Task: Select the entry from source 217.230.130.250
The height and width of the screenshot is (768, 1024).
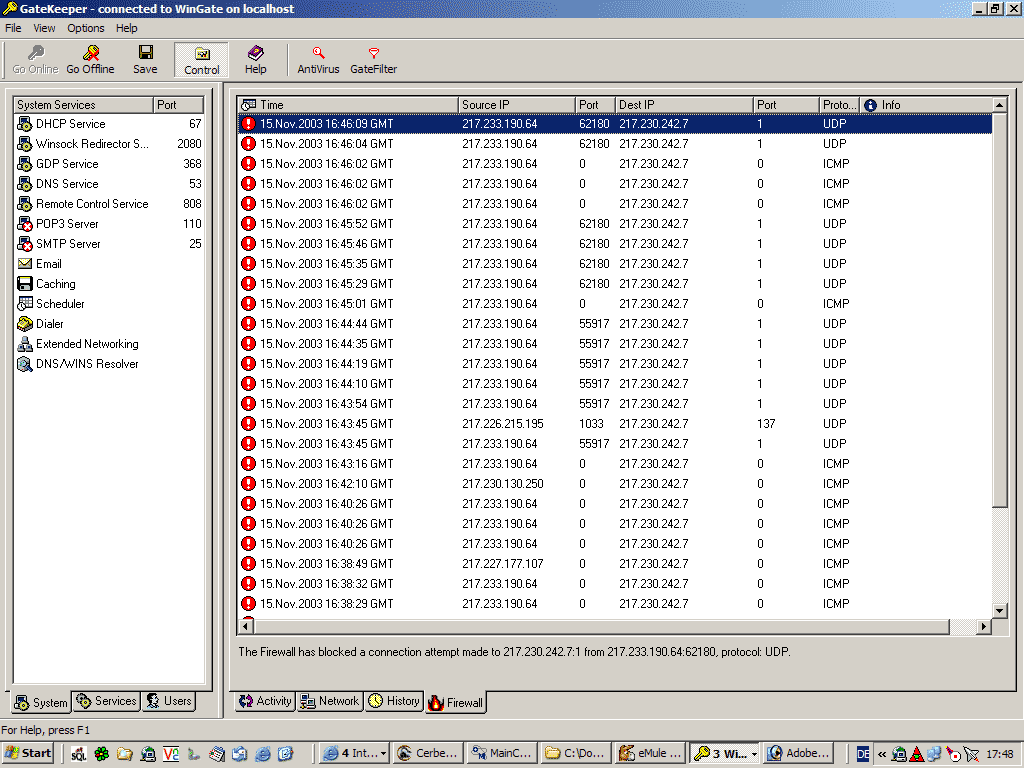Action: click(x=615, y=484)
